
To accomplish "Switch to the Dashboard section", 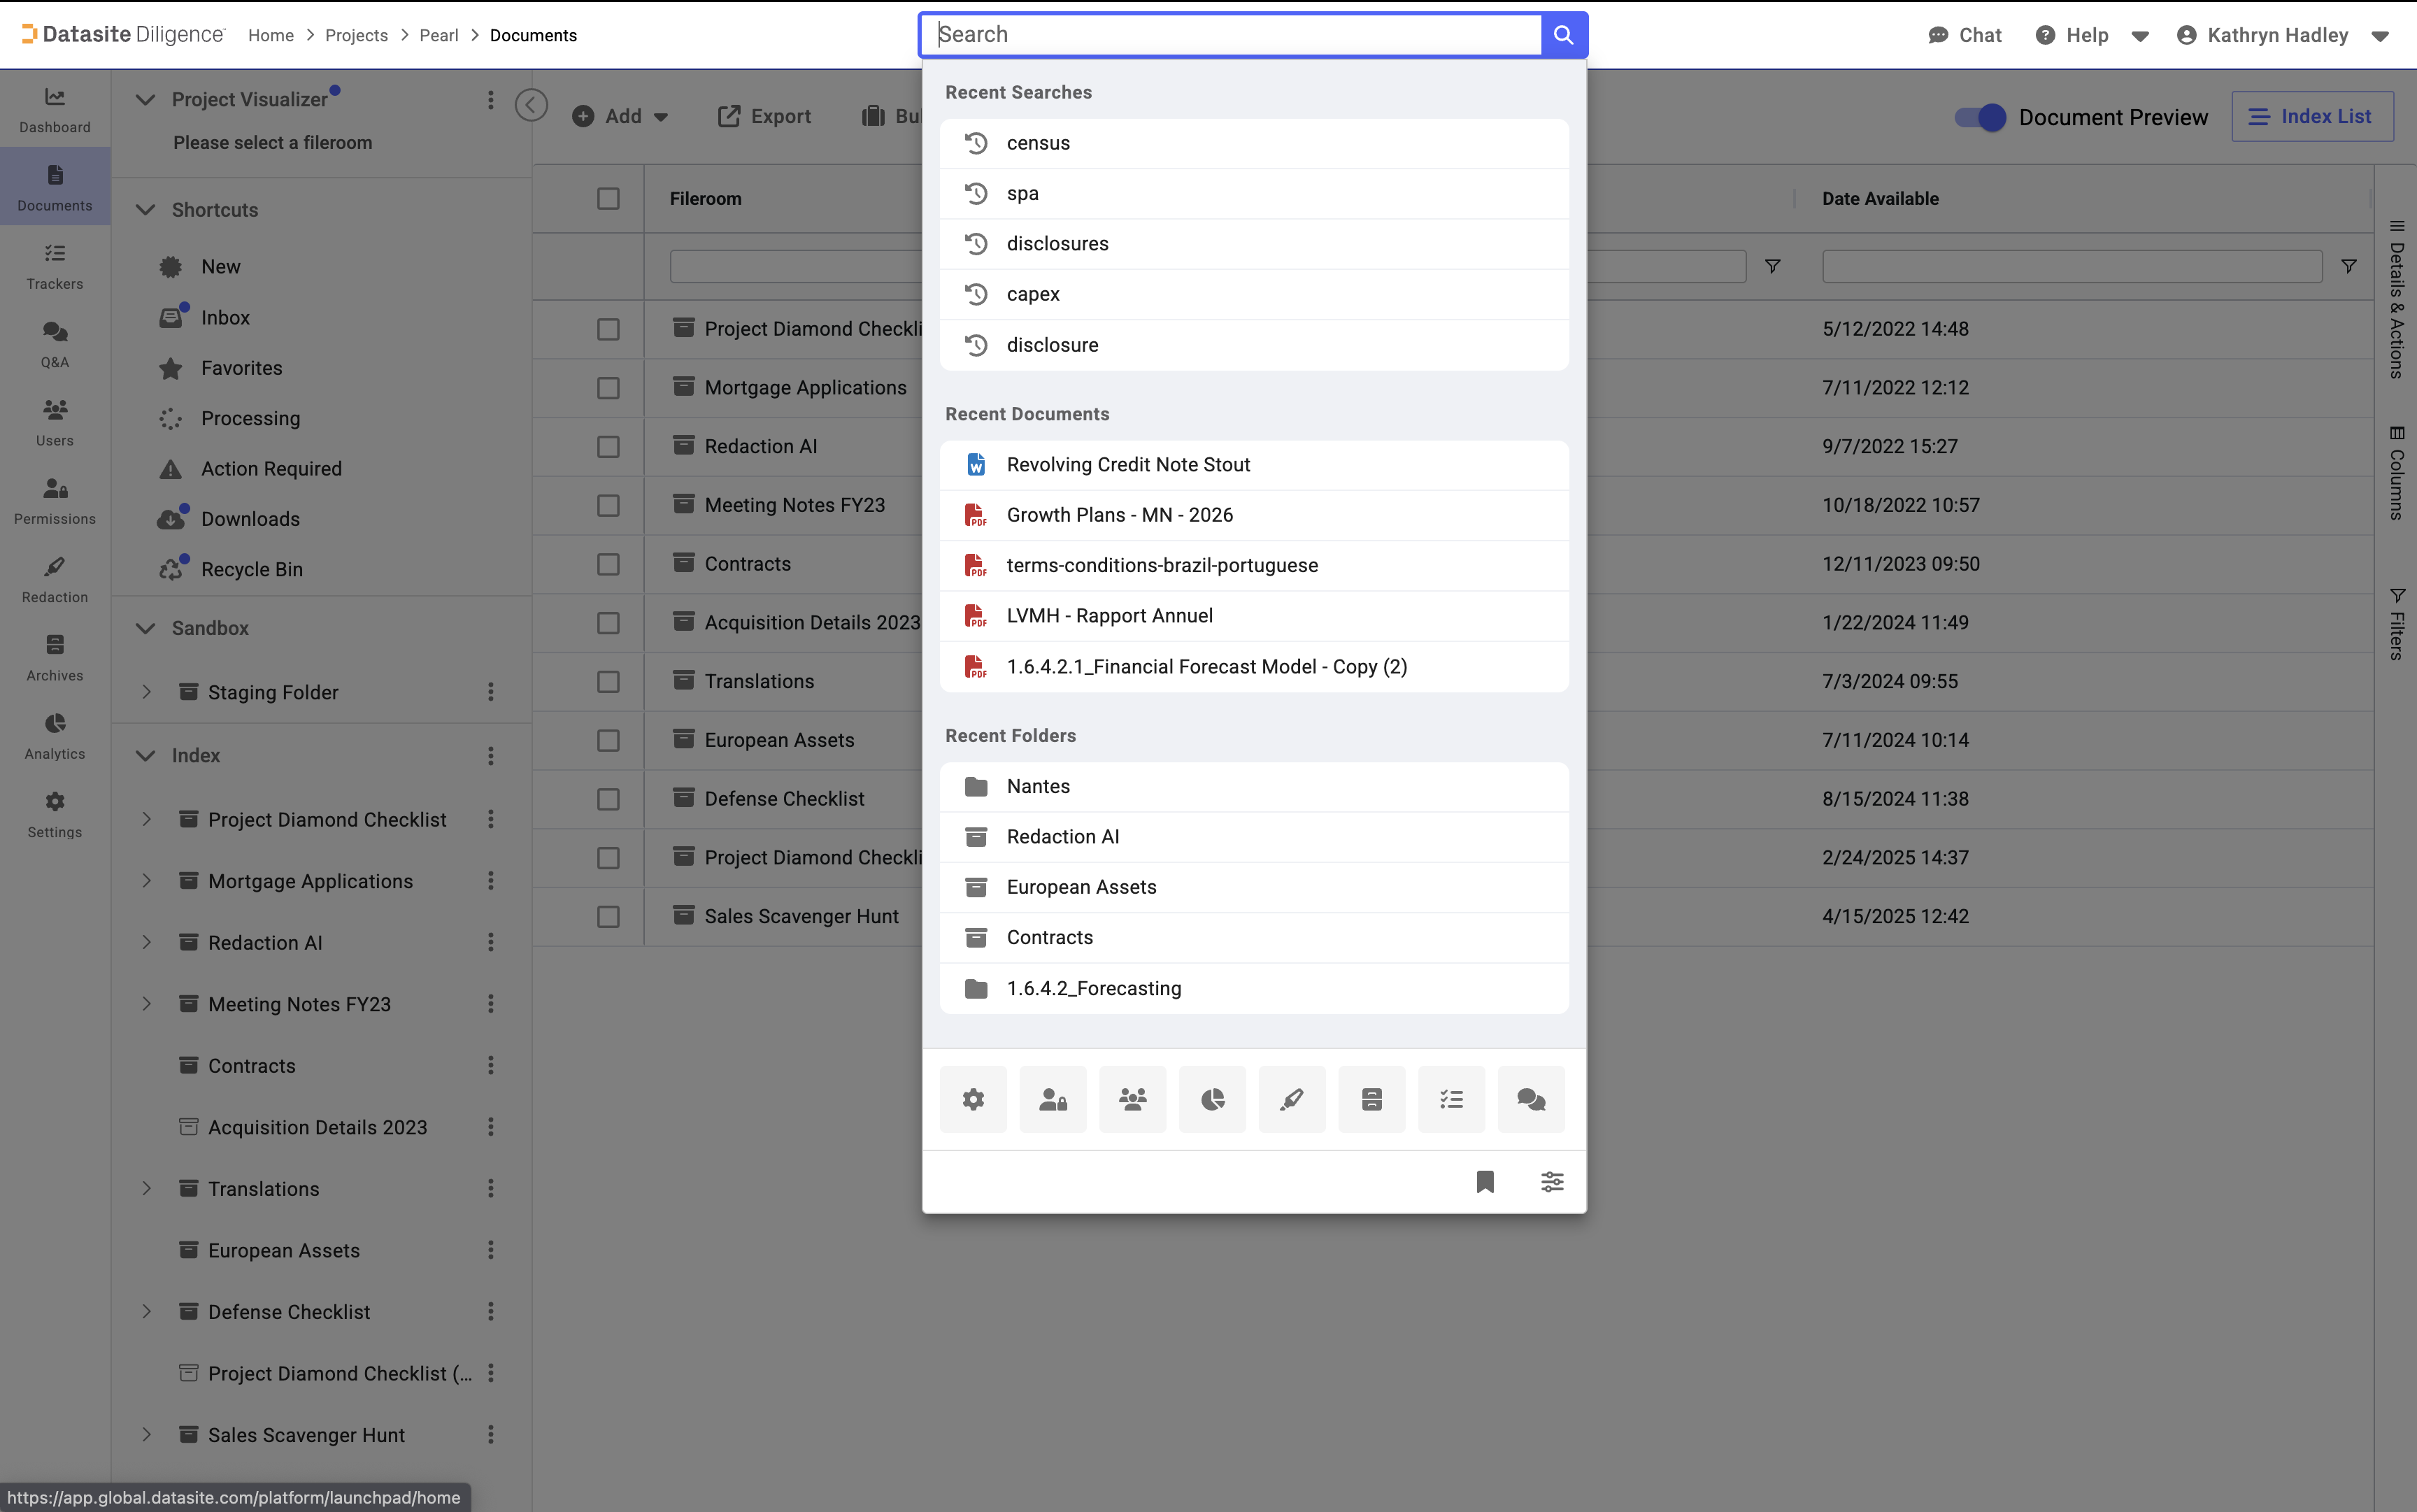I will pos(54,109).
